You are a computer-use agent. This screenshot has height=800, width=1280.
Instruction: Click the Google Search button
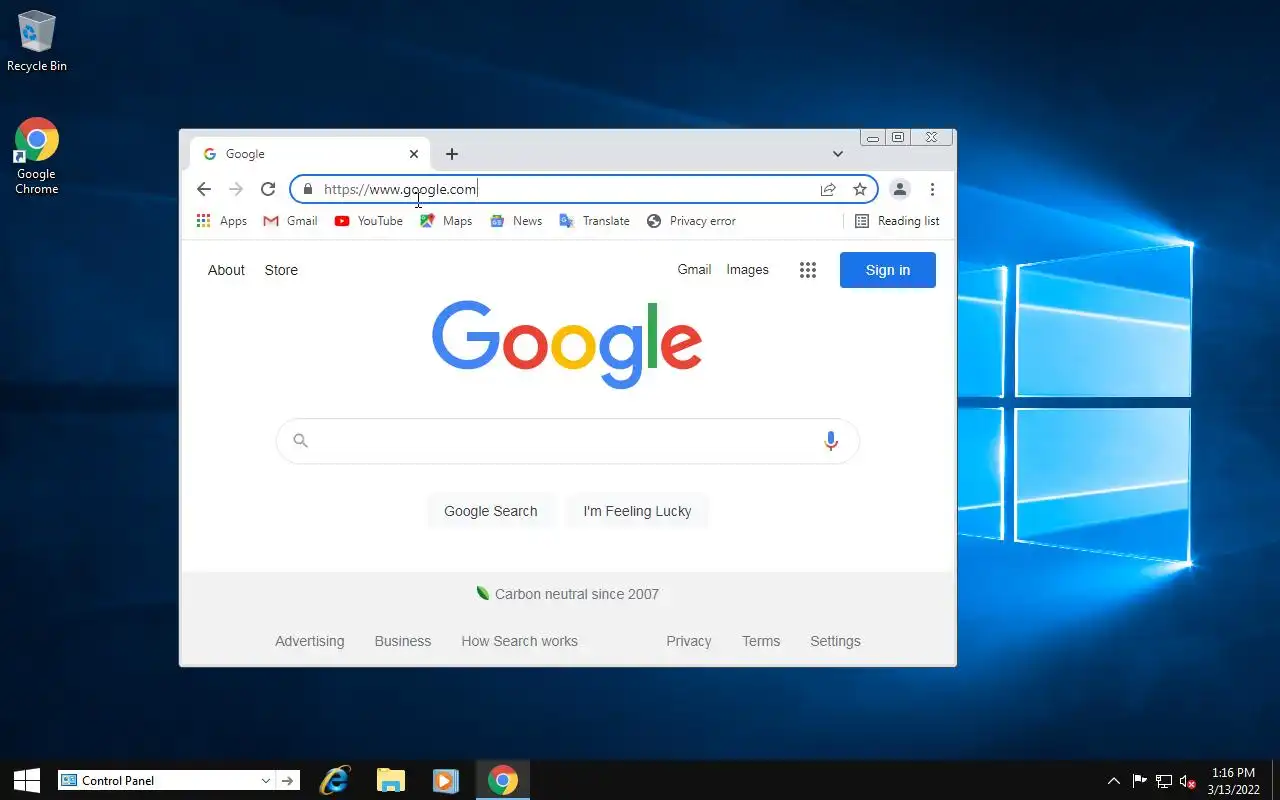[x=491, y=511]
